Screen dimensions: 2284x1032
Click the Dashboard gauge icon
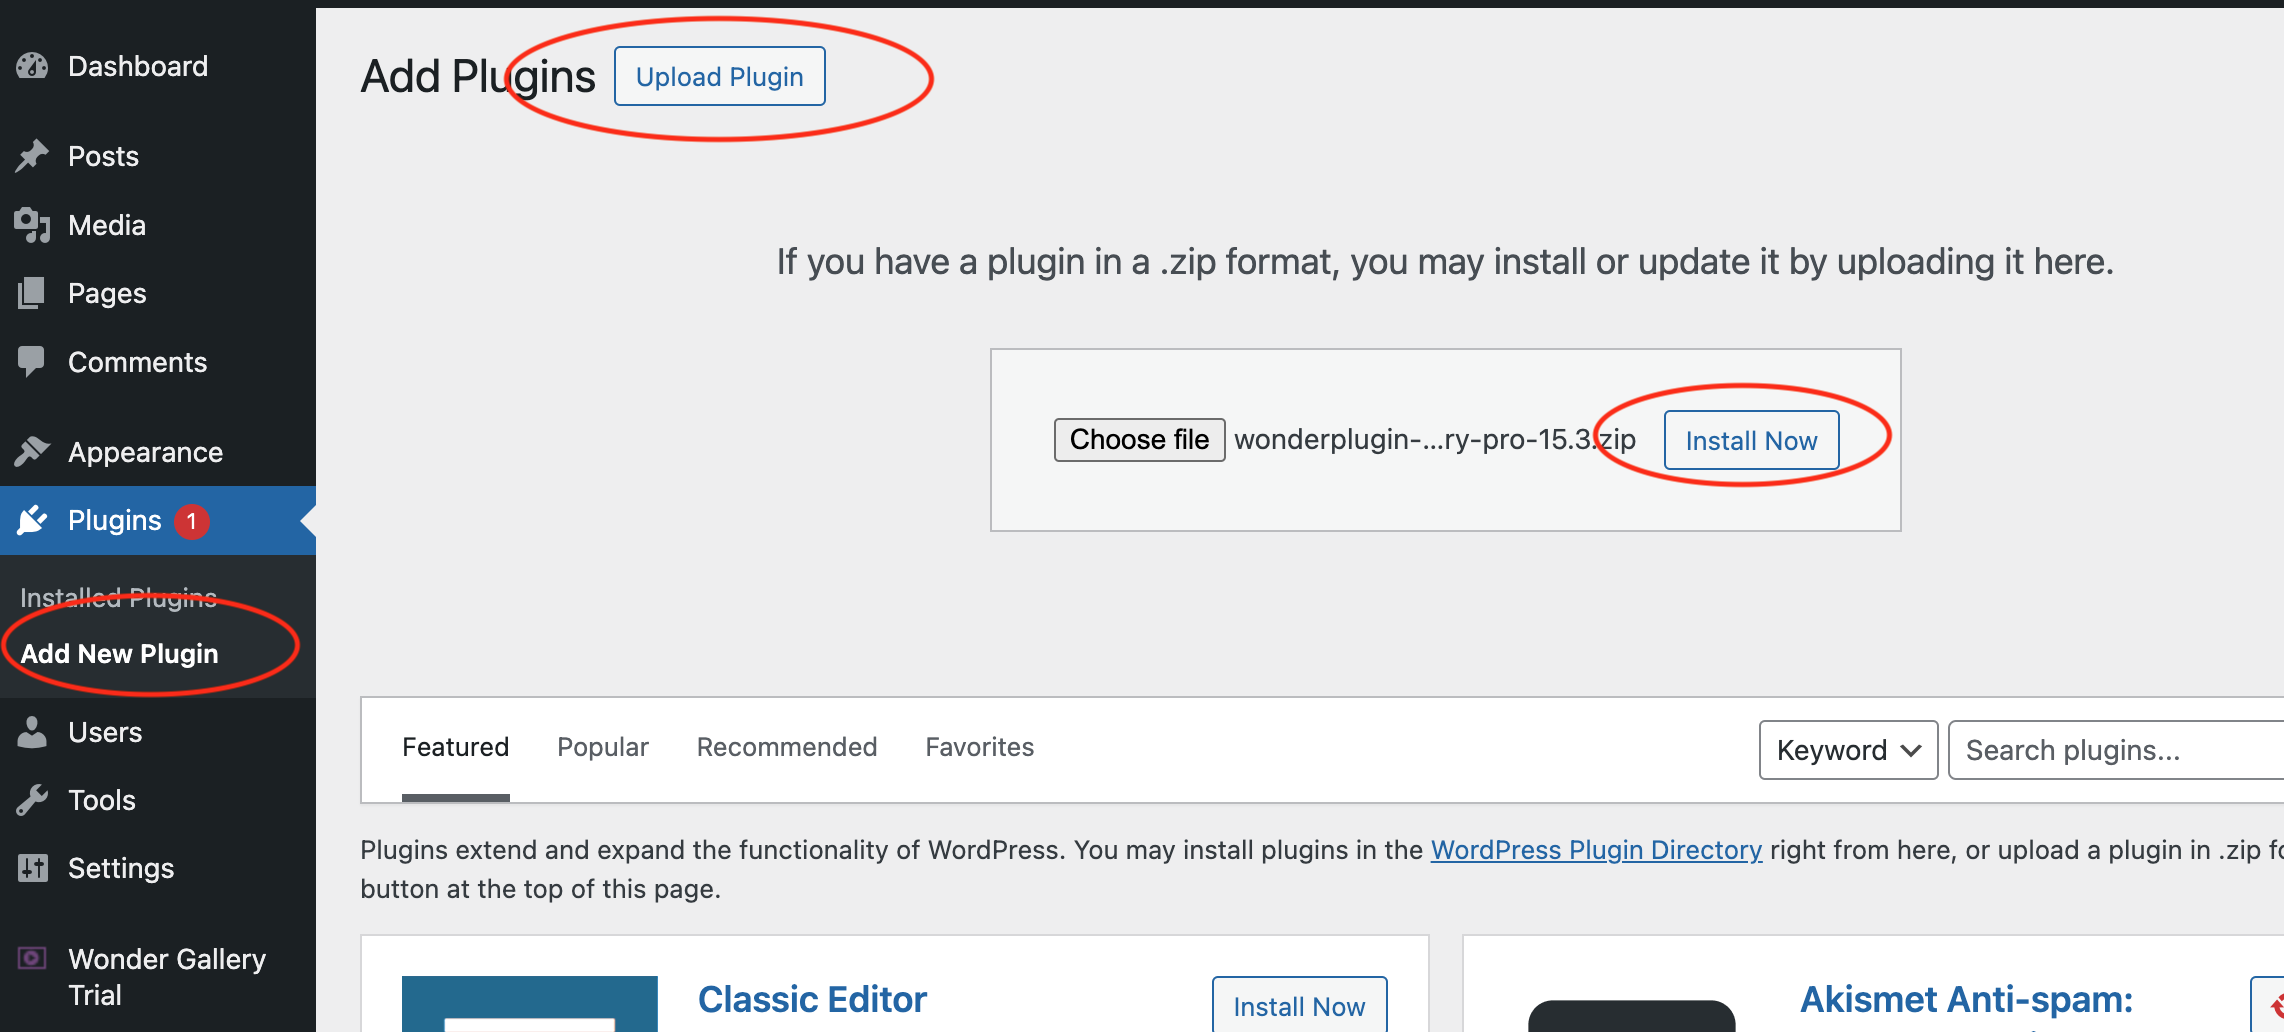click(32, 67)
